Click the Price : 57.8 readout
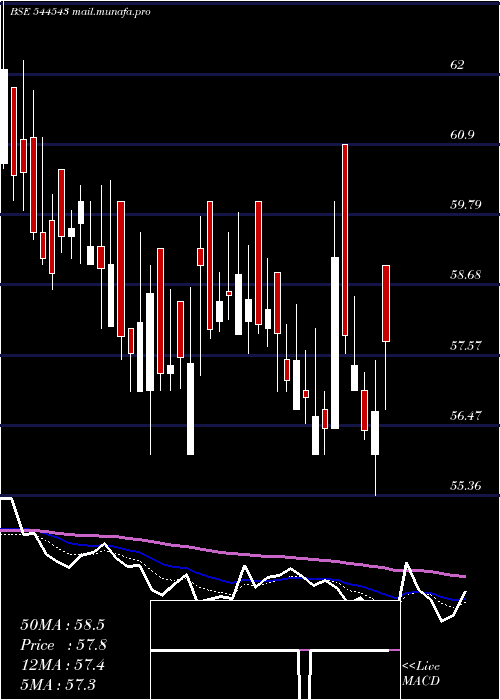Screen dimensions: 500x700 click(x=63, y=645)
